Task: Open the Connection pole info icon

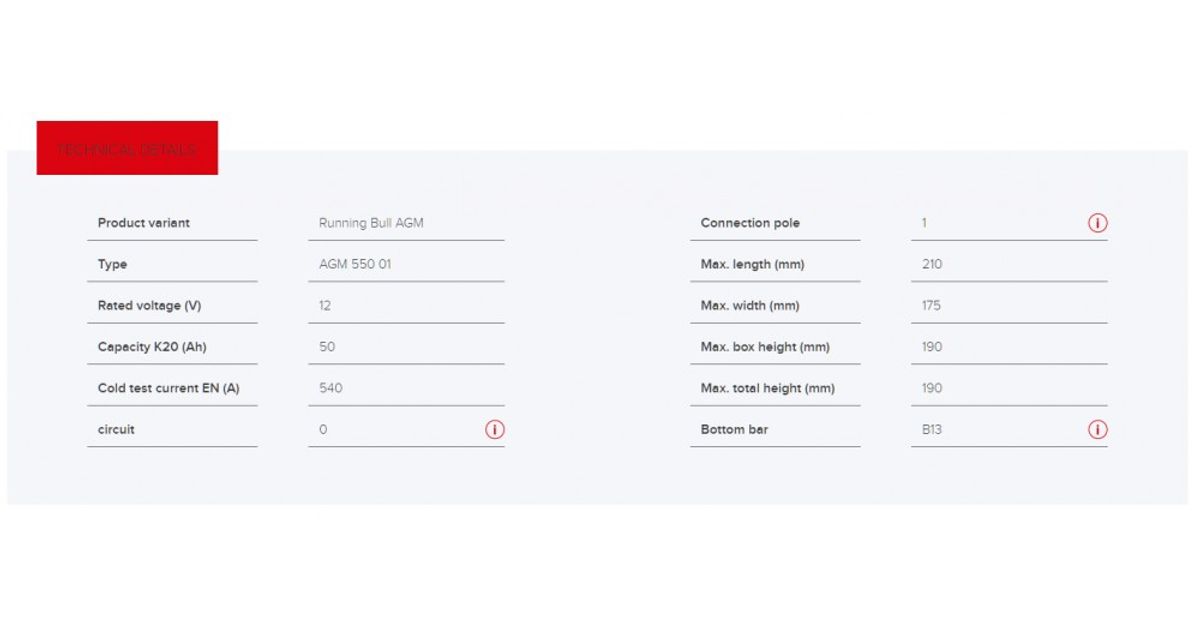Action: pyautogui.click(x=1097, y=224)
